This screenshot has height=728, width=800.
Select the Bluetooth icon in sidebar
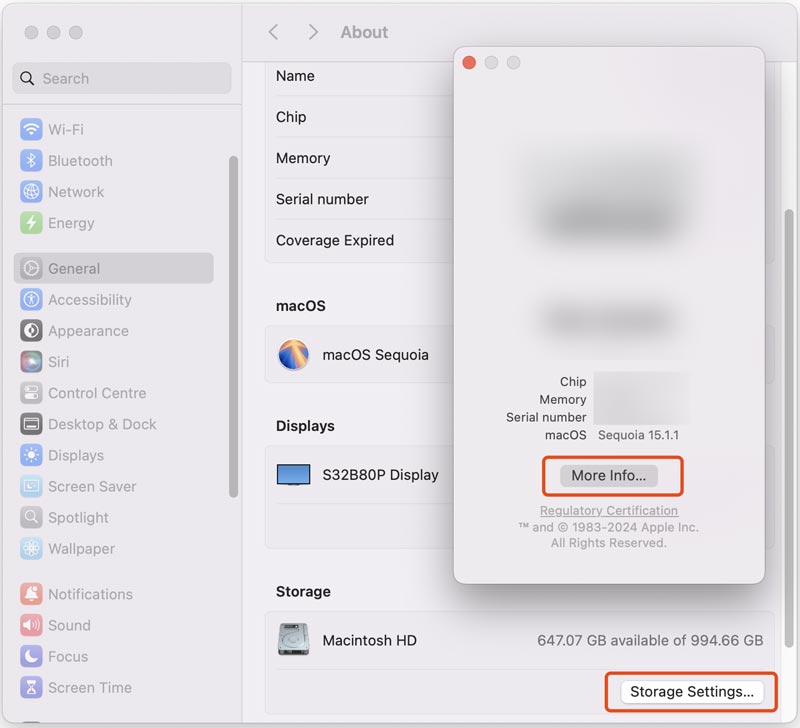coord(31,161)
